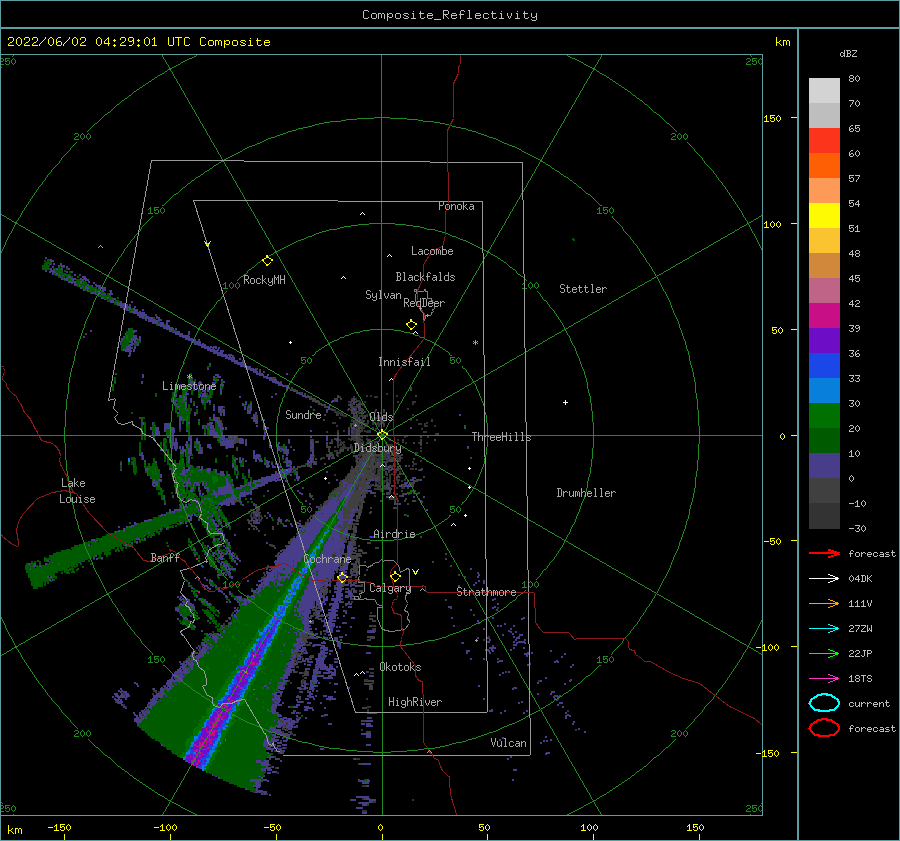Click the ThreeHills label
This screenshot has width=900, height=841.
pyautogui.click(x=501, y=437)
